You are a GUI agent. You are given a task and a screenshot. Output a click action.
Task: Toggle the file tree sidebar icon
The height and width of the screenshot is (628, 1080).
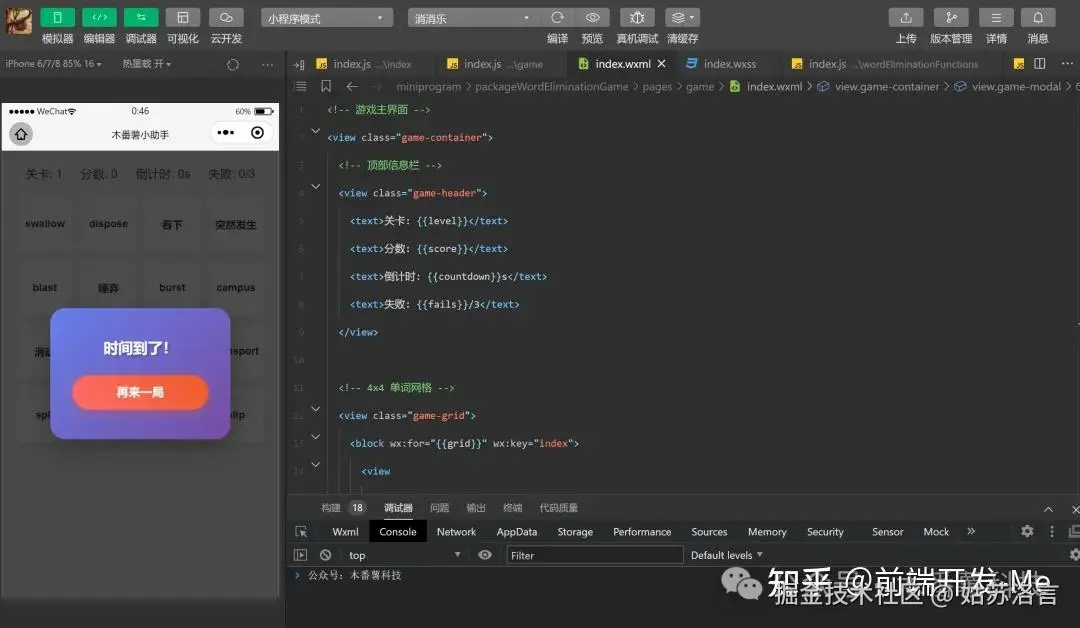pos(299,64)
